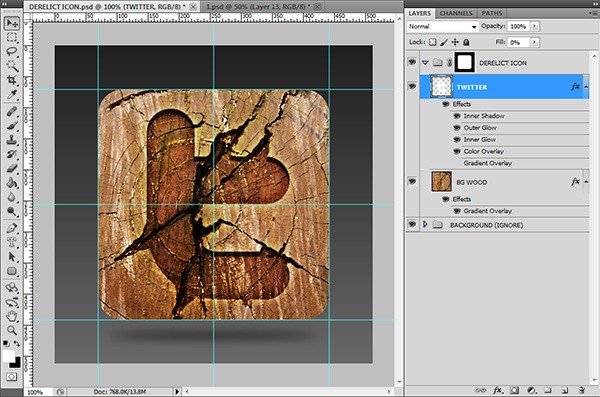
Task: Select the Crop tool
Action: point(12,80)
